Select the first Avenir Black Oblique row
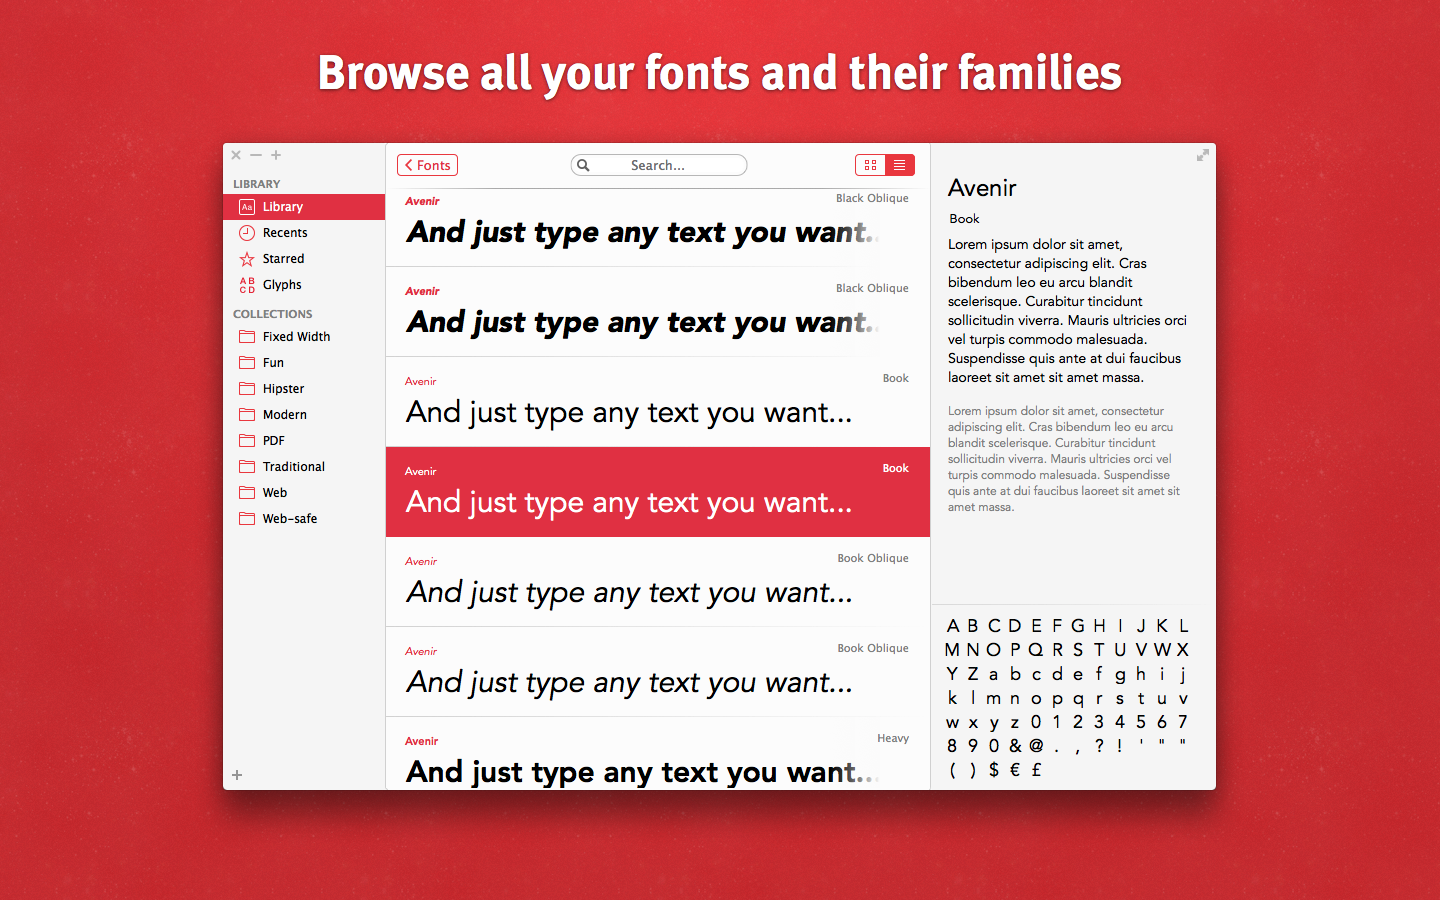 tap(657, 227)
